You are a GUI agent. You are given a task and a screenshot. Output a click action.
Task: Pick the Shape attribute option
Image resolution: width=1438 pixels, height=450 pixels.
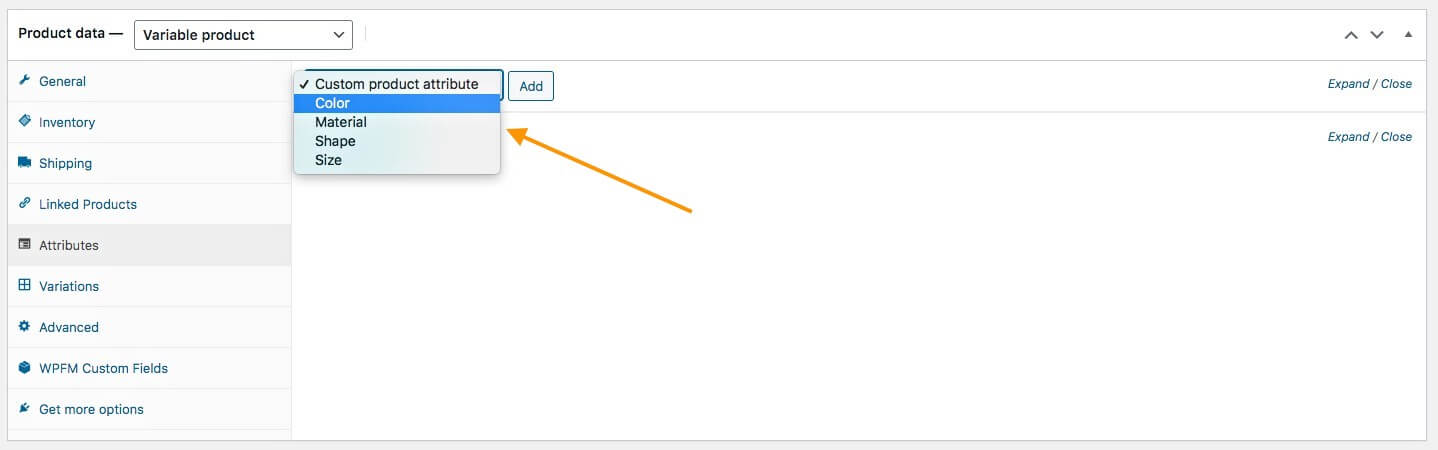[335, 141]
